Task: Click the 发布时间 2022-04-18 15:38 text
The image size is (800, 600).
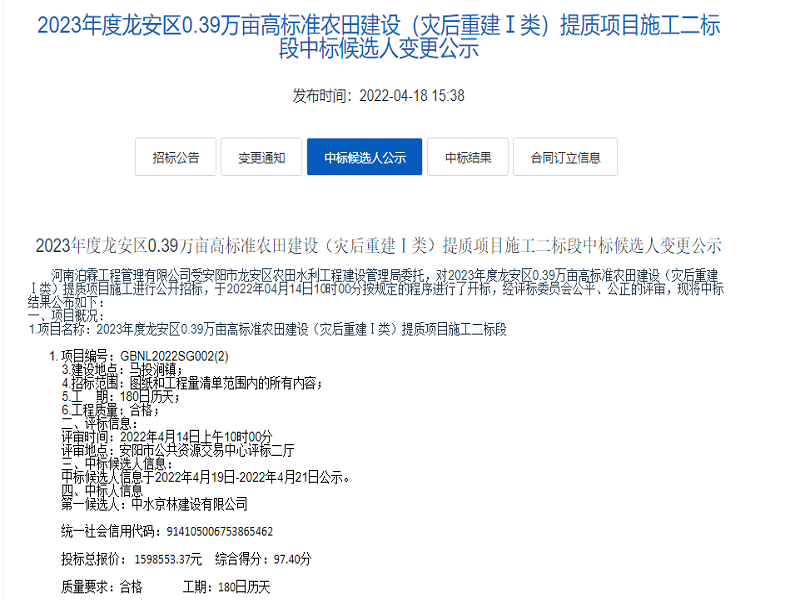Action: [378, 96]
